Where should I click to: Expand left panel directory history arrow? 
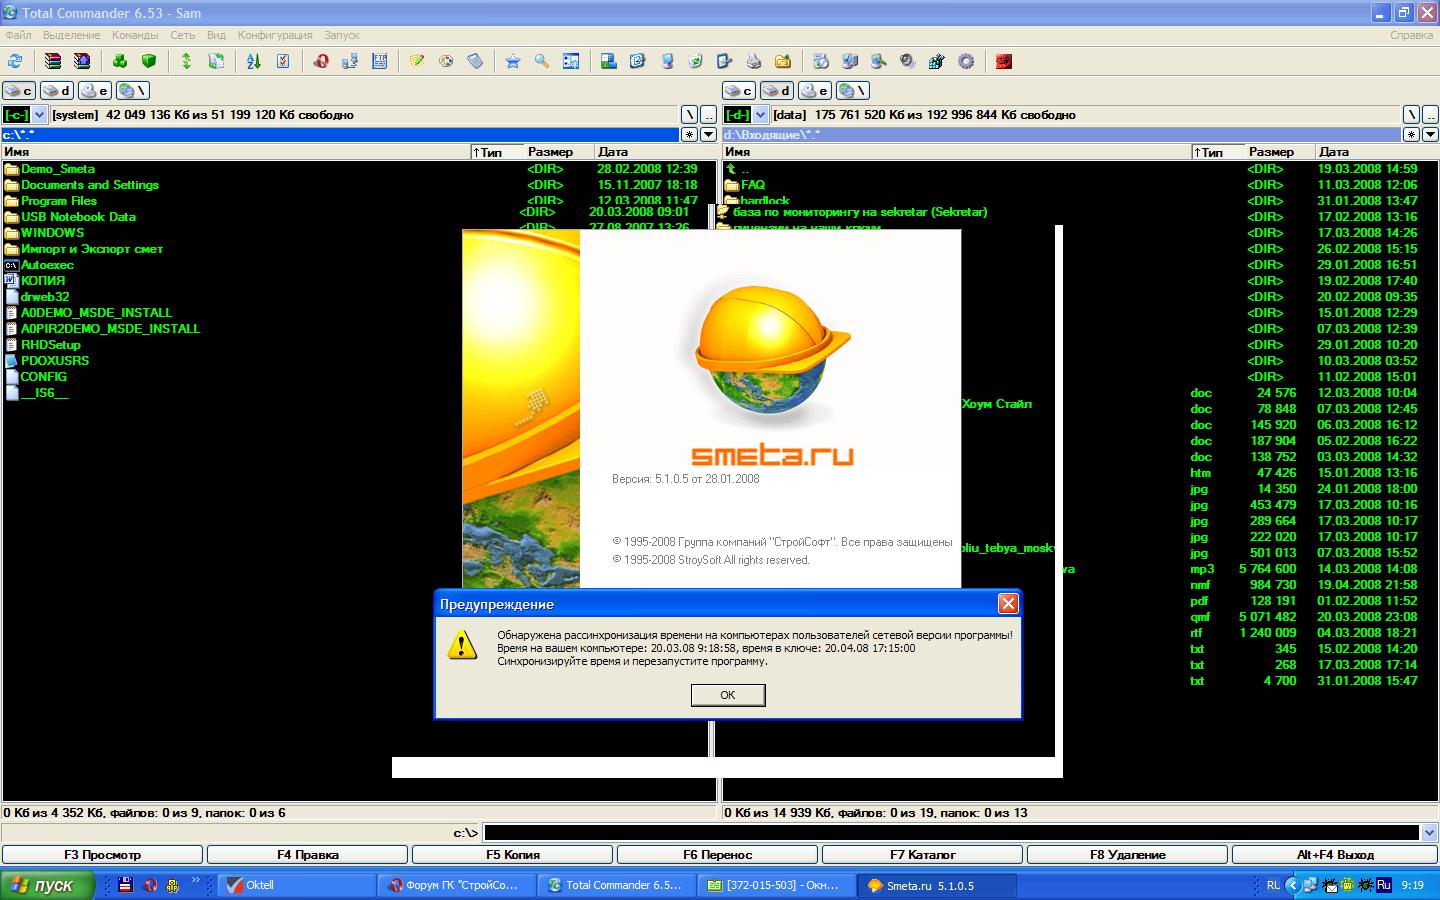[x=708, y=134]
